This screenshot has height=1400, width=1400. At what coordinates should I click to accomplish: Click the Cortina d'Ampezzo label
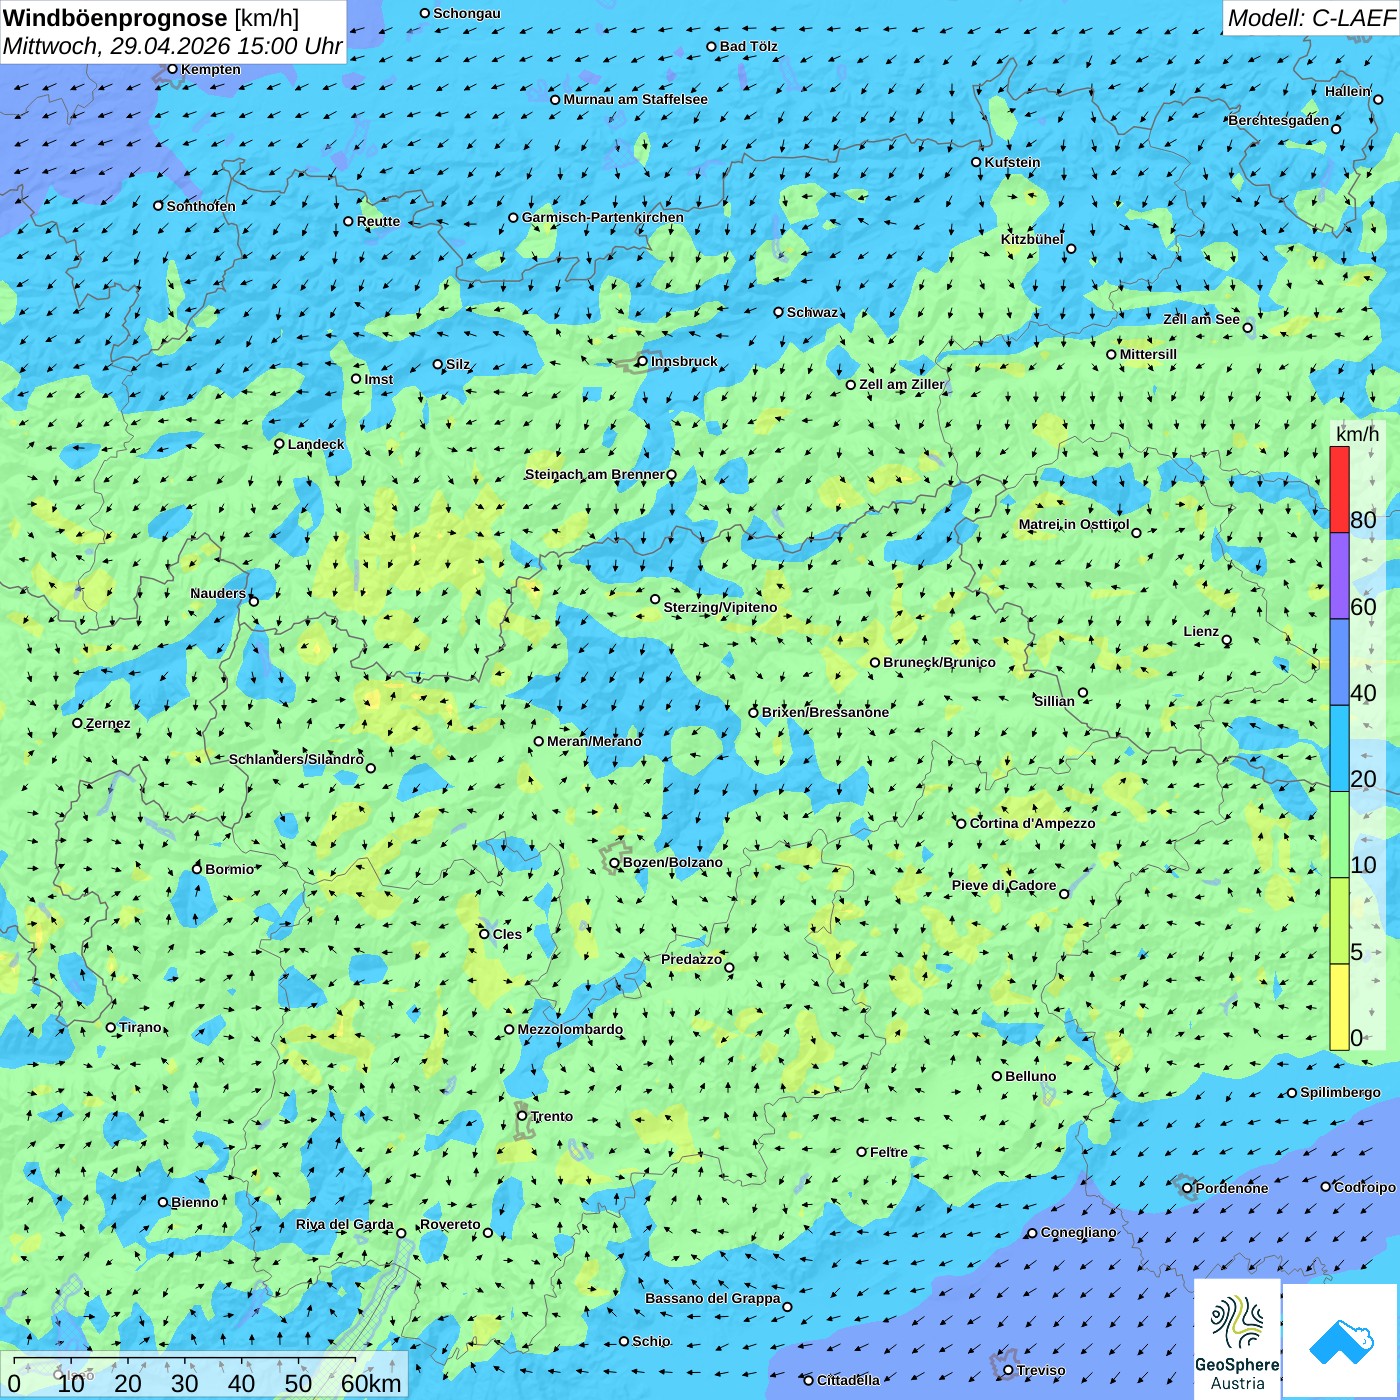click(1032, 823)
